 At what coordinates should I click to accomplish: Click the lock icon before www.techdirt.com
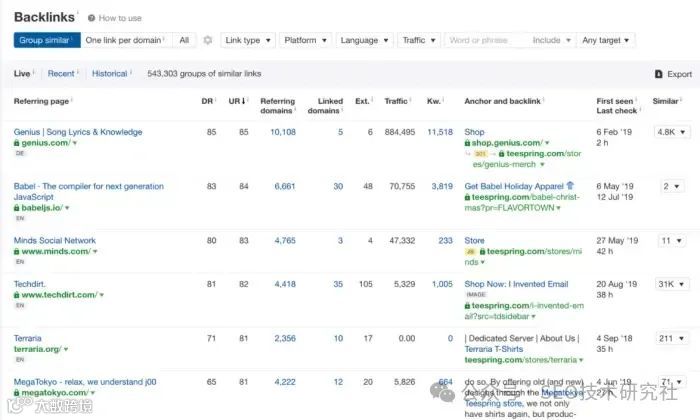click(17, 295)
